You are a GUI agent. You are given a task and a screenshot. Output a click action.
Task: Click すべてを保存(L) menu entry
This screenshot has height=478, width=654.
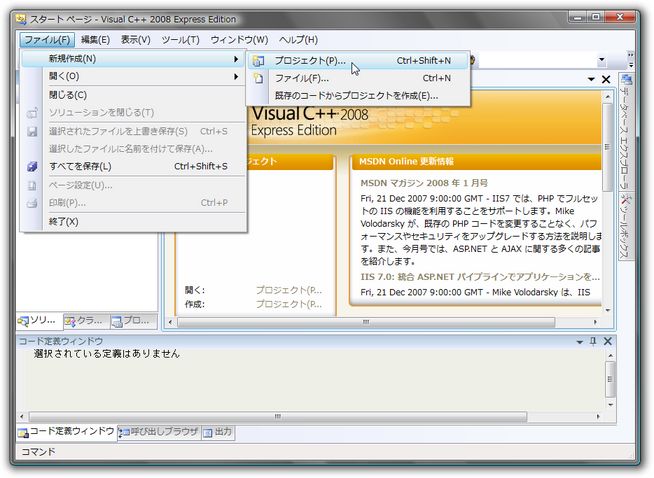pyautogui.click(x=133, y=166)
